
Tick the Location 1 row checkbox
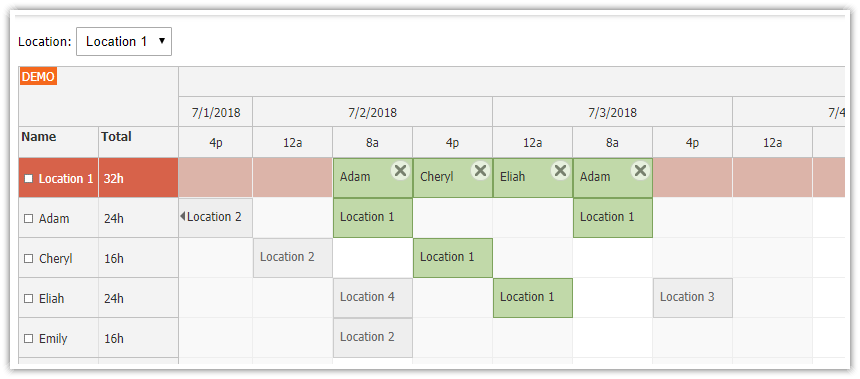[x=29, y=178]
